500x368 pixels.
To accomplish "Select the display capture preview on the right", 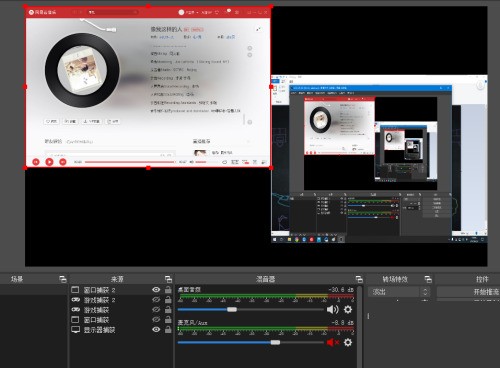I will [379, 159].
